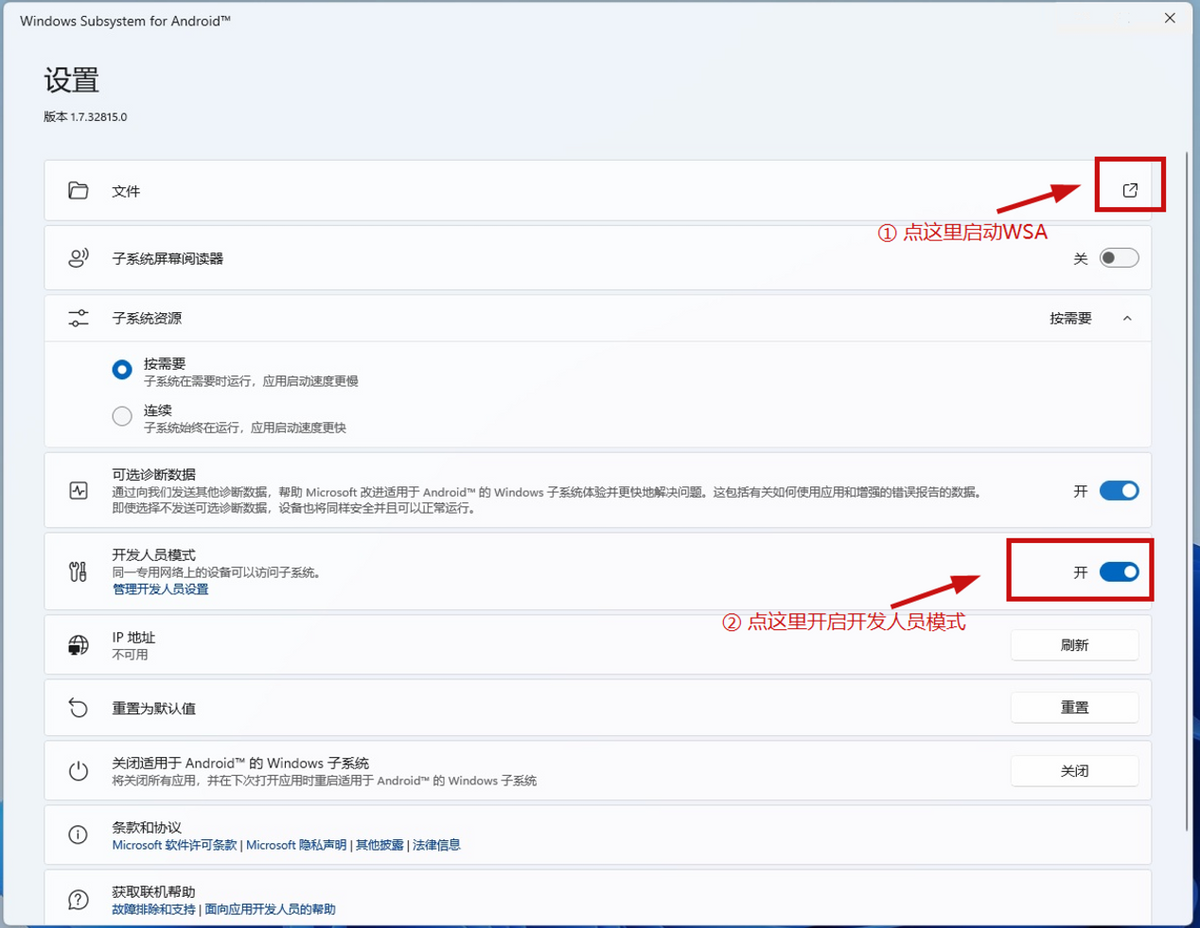This screenshot has height=928, width=1200.
Task: Click the globe icon next to IP 地址
Action: [78, 644]
